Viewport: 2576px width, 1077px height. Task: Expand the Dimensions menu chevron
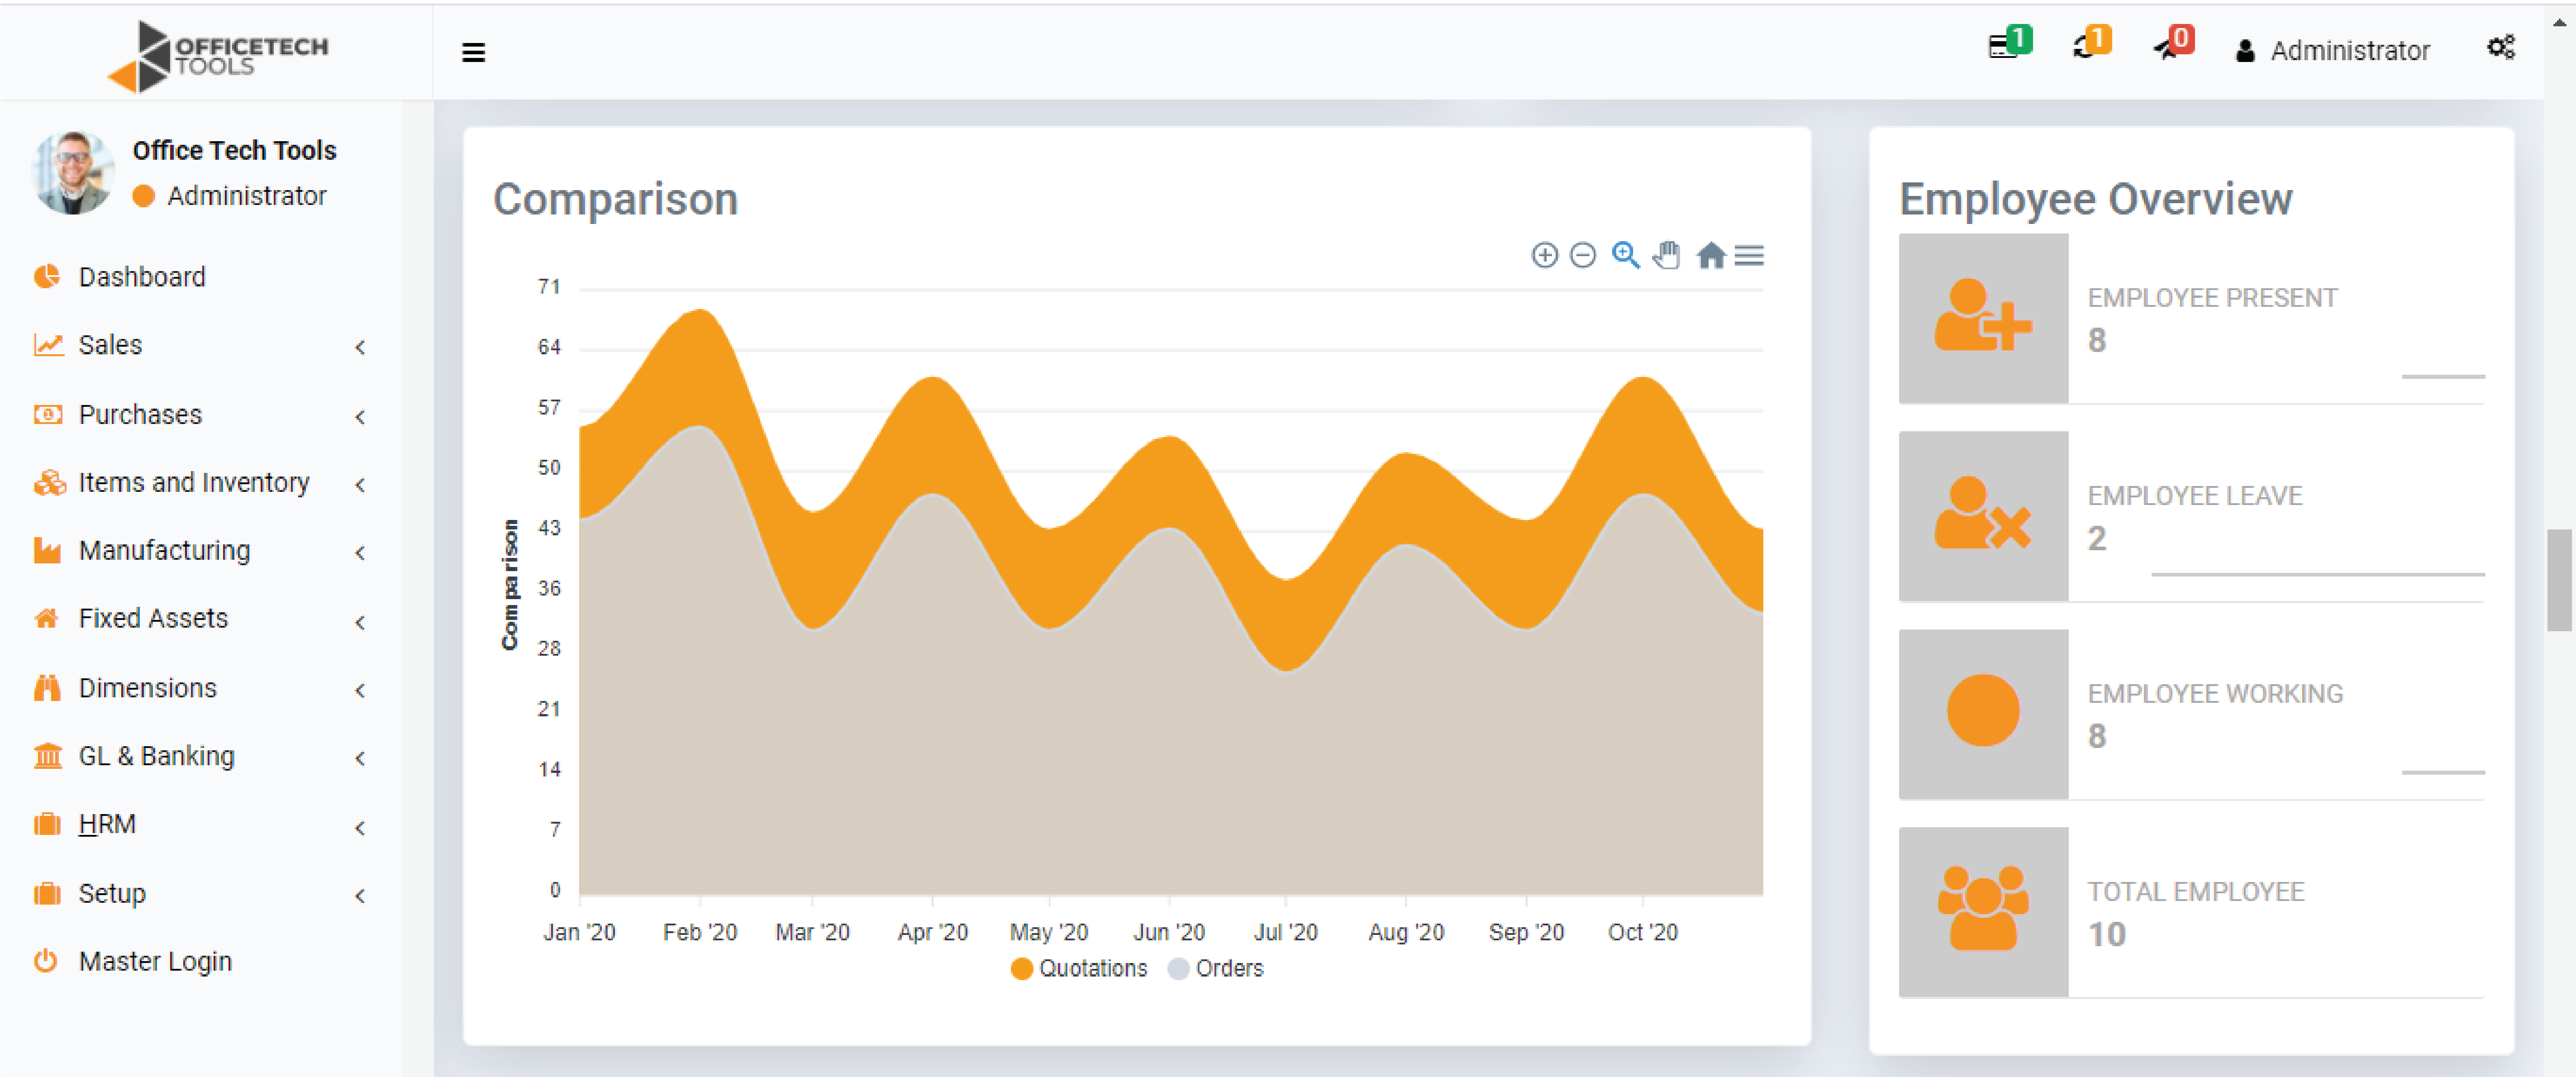tap(360, 691)
